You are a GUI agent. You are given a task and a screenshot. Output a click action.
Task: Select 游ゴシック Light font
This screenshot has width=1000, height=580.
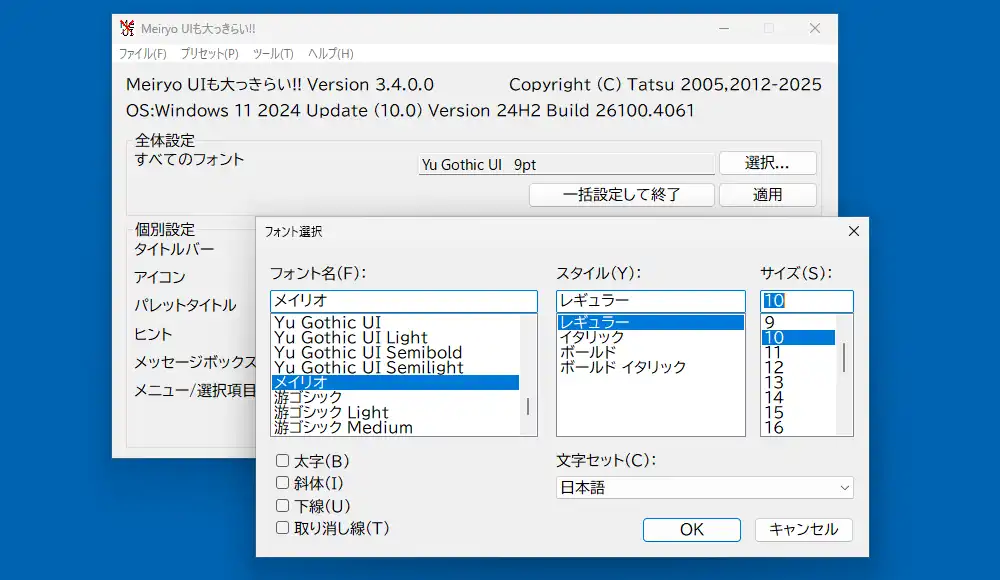[x=395, y=412]
